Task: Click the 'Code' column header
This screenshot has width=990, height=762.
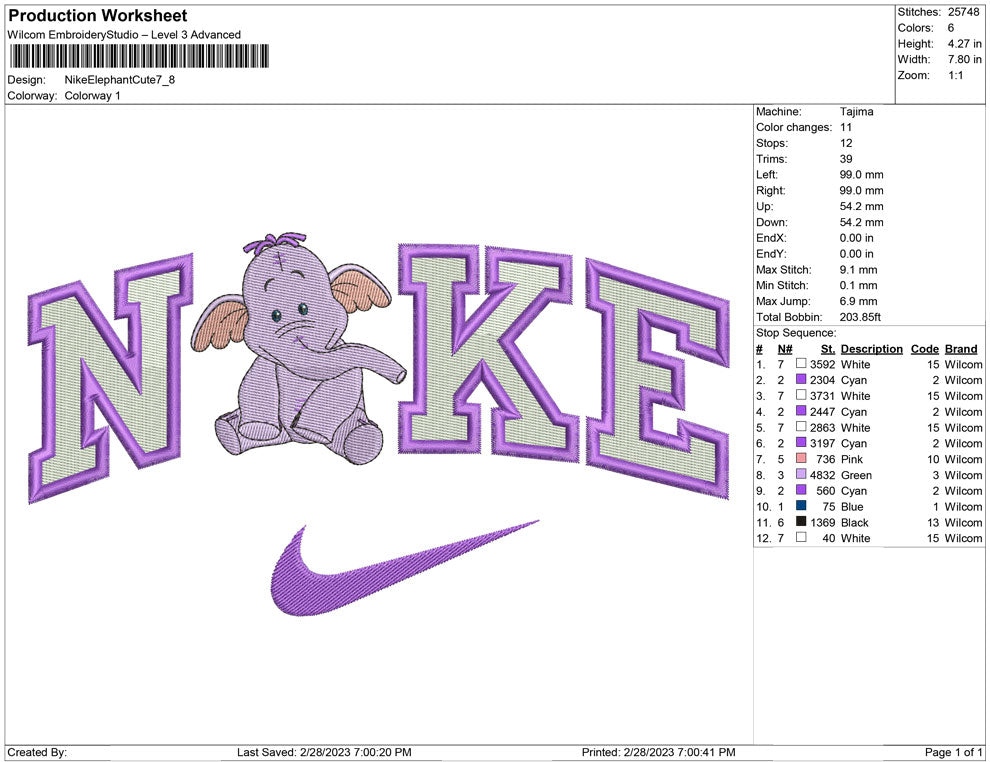Action: point(924,348)
